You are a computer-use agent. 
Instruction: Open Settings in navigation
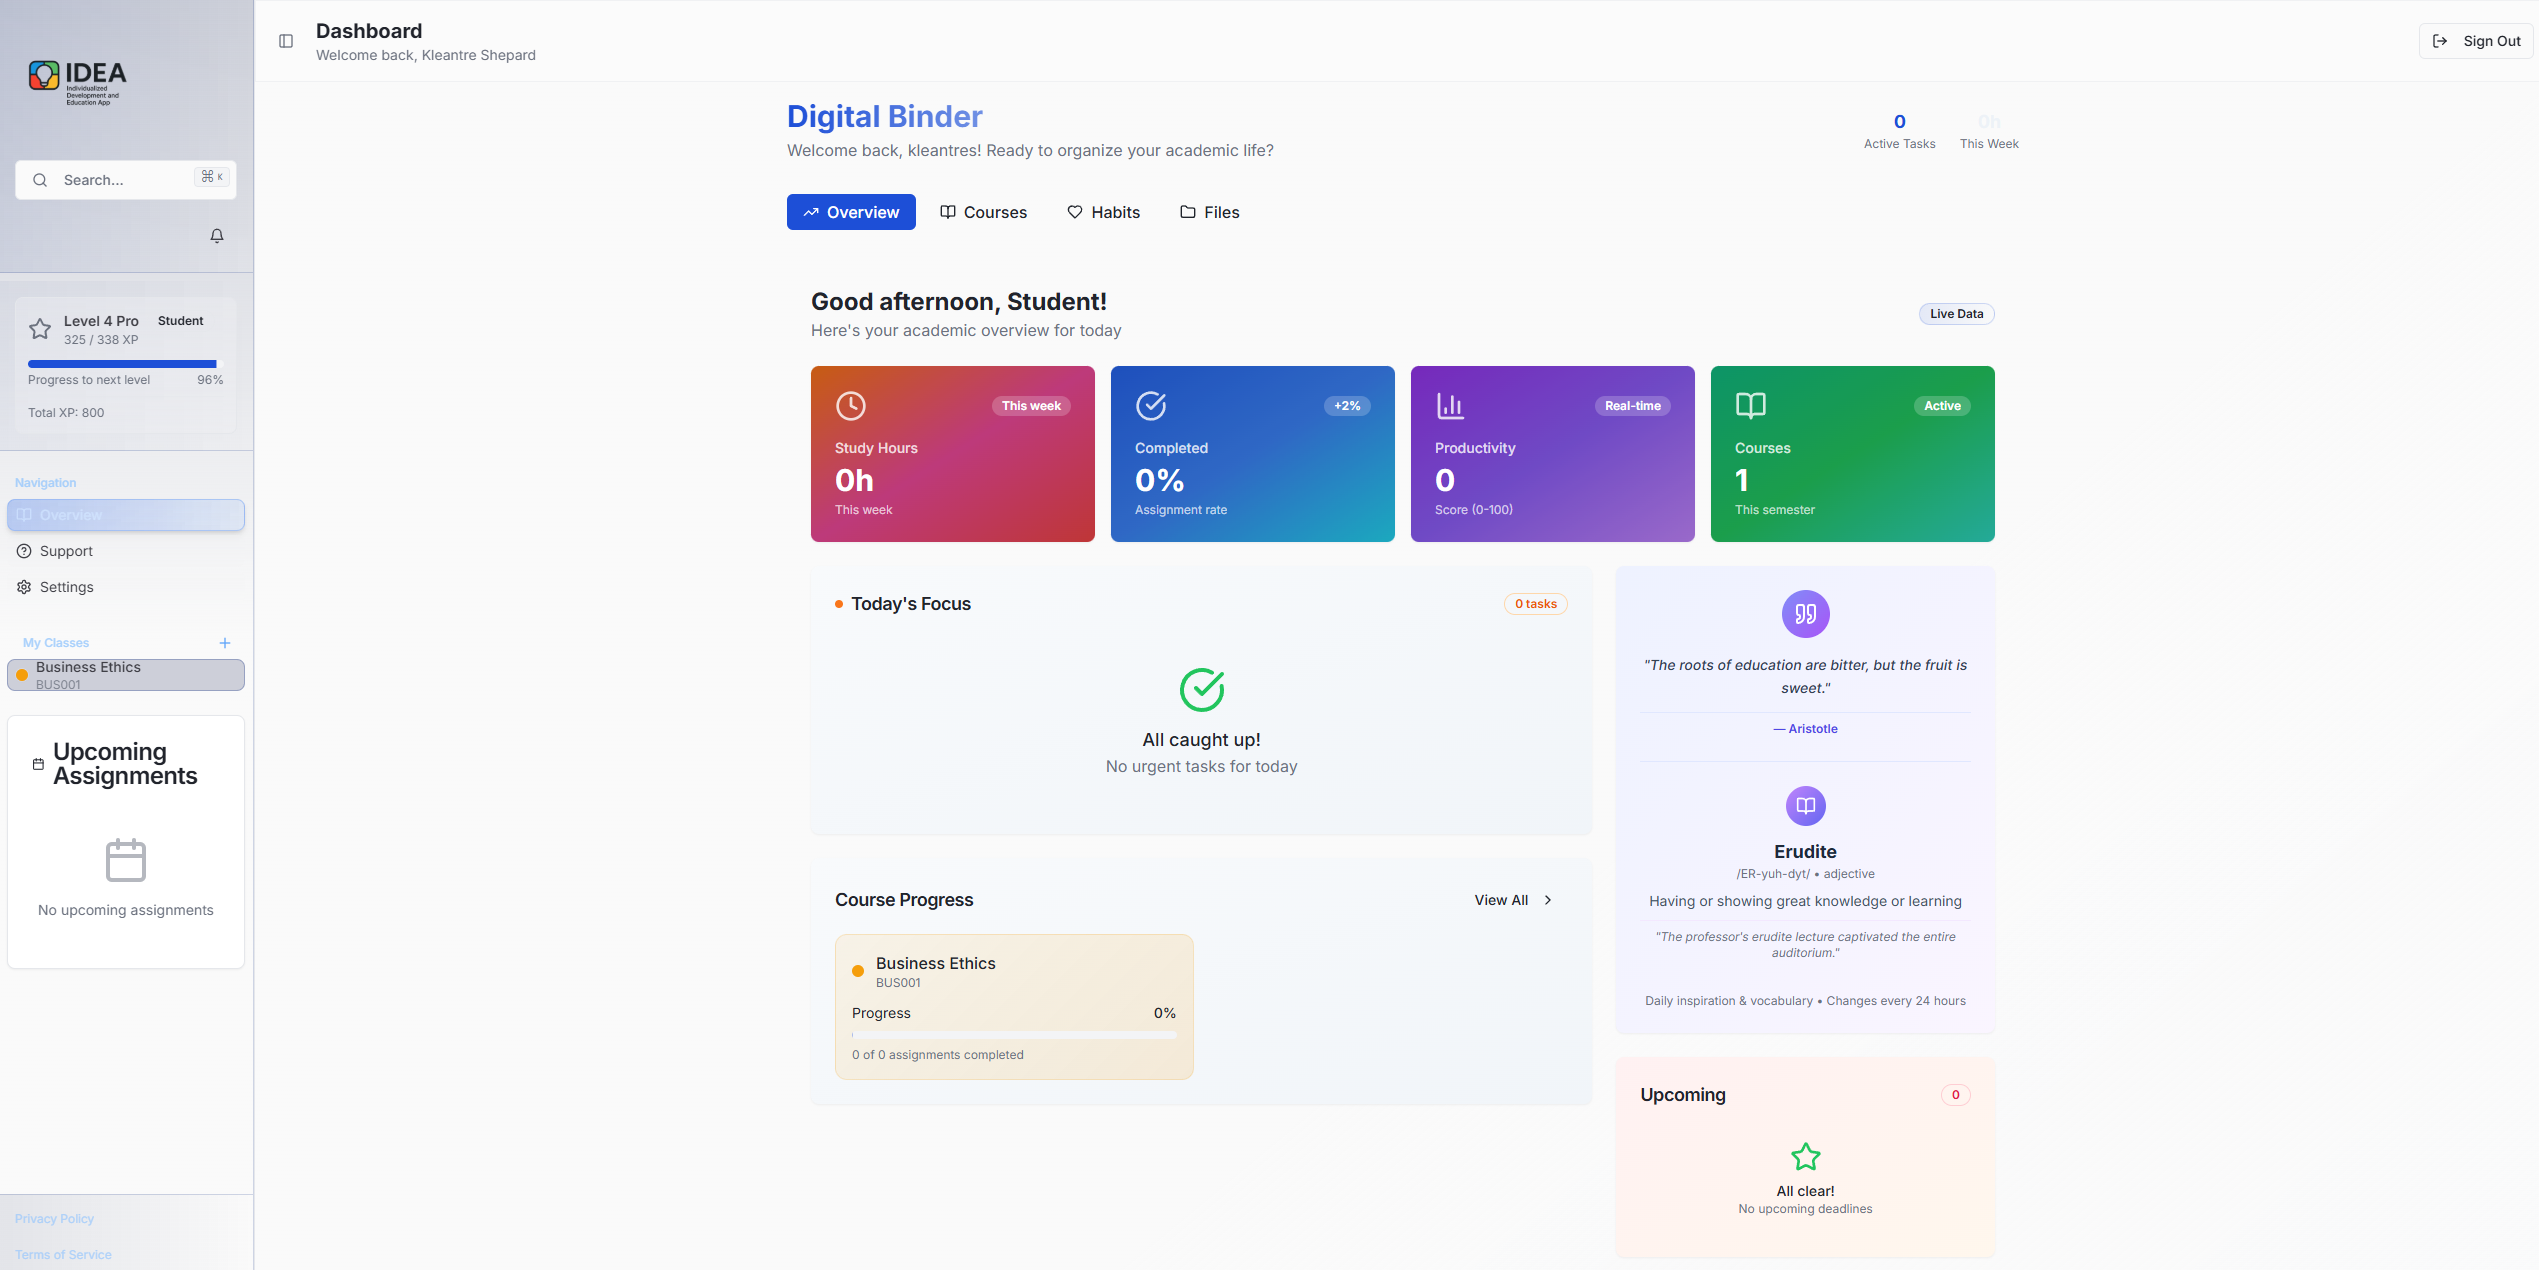(66, 587)
